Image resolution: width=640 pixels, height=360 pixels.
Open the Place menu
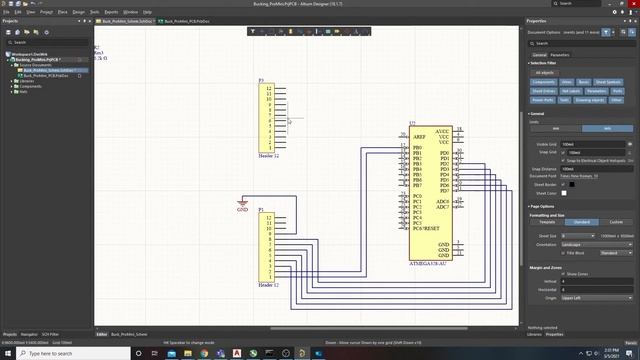tap(62, 12)
